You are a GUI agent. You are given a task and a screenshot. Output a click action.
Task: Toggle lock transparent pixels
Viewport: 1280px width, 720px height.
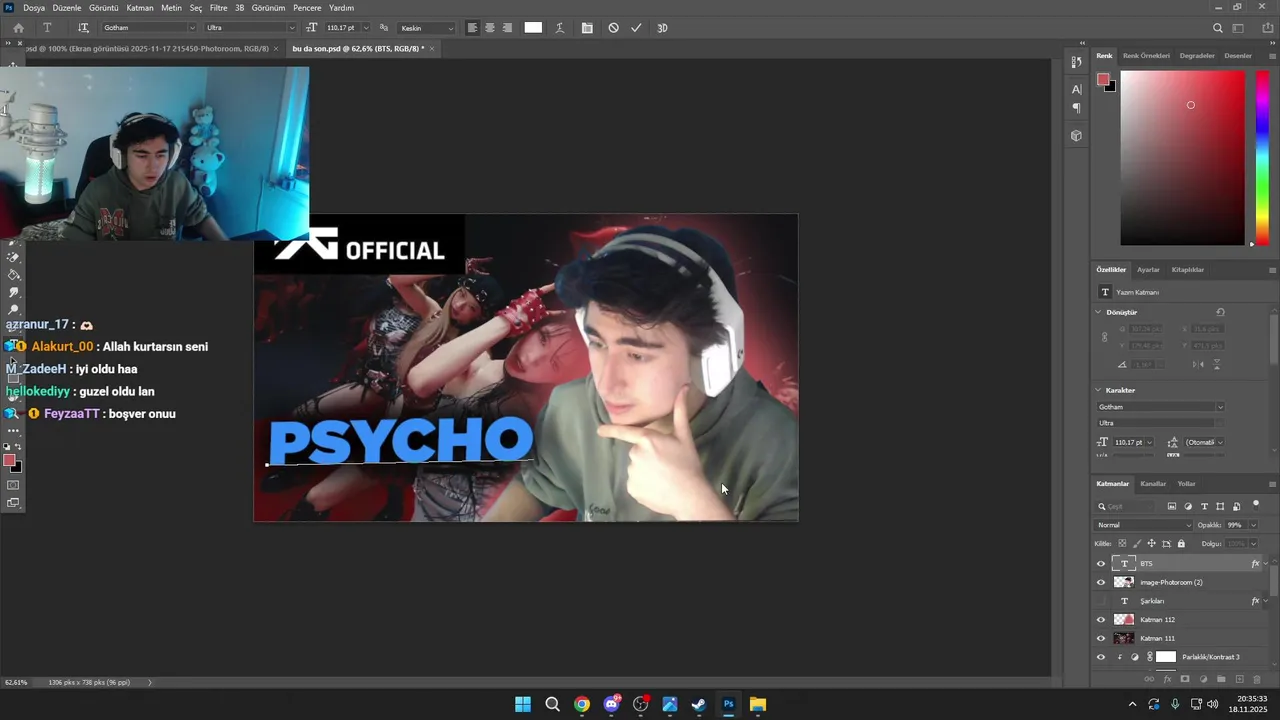click(1122, 543)
